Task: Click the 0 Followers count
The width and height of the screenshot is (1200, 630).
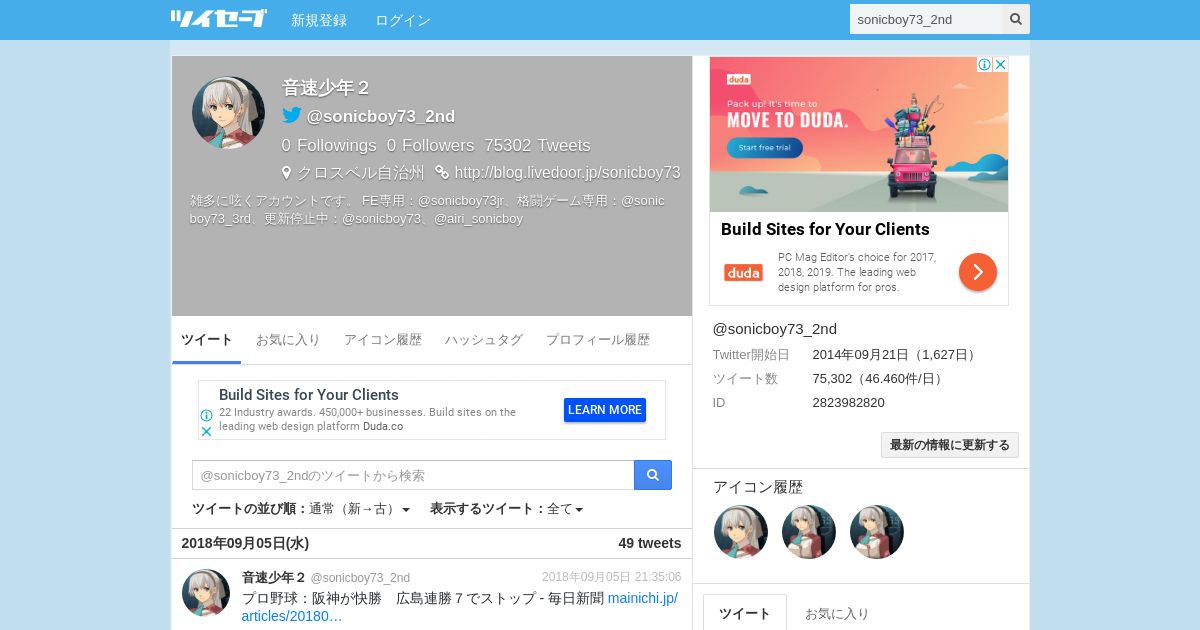Action: [431, 145]
